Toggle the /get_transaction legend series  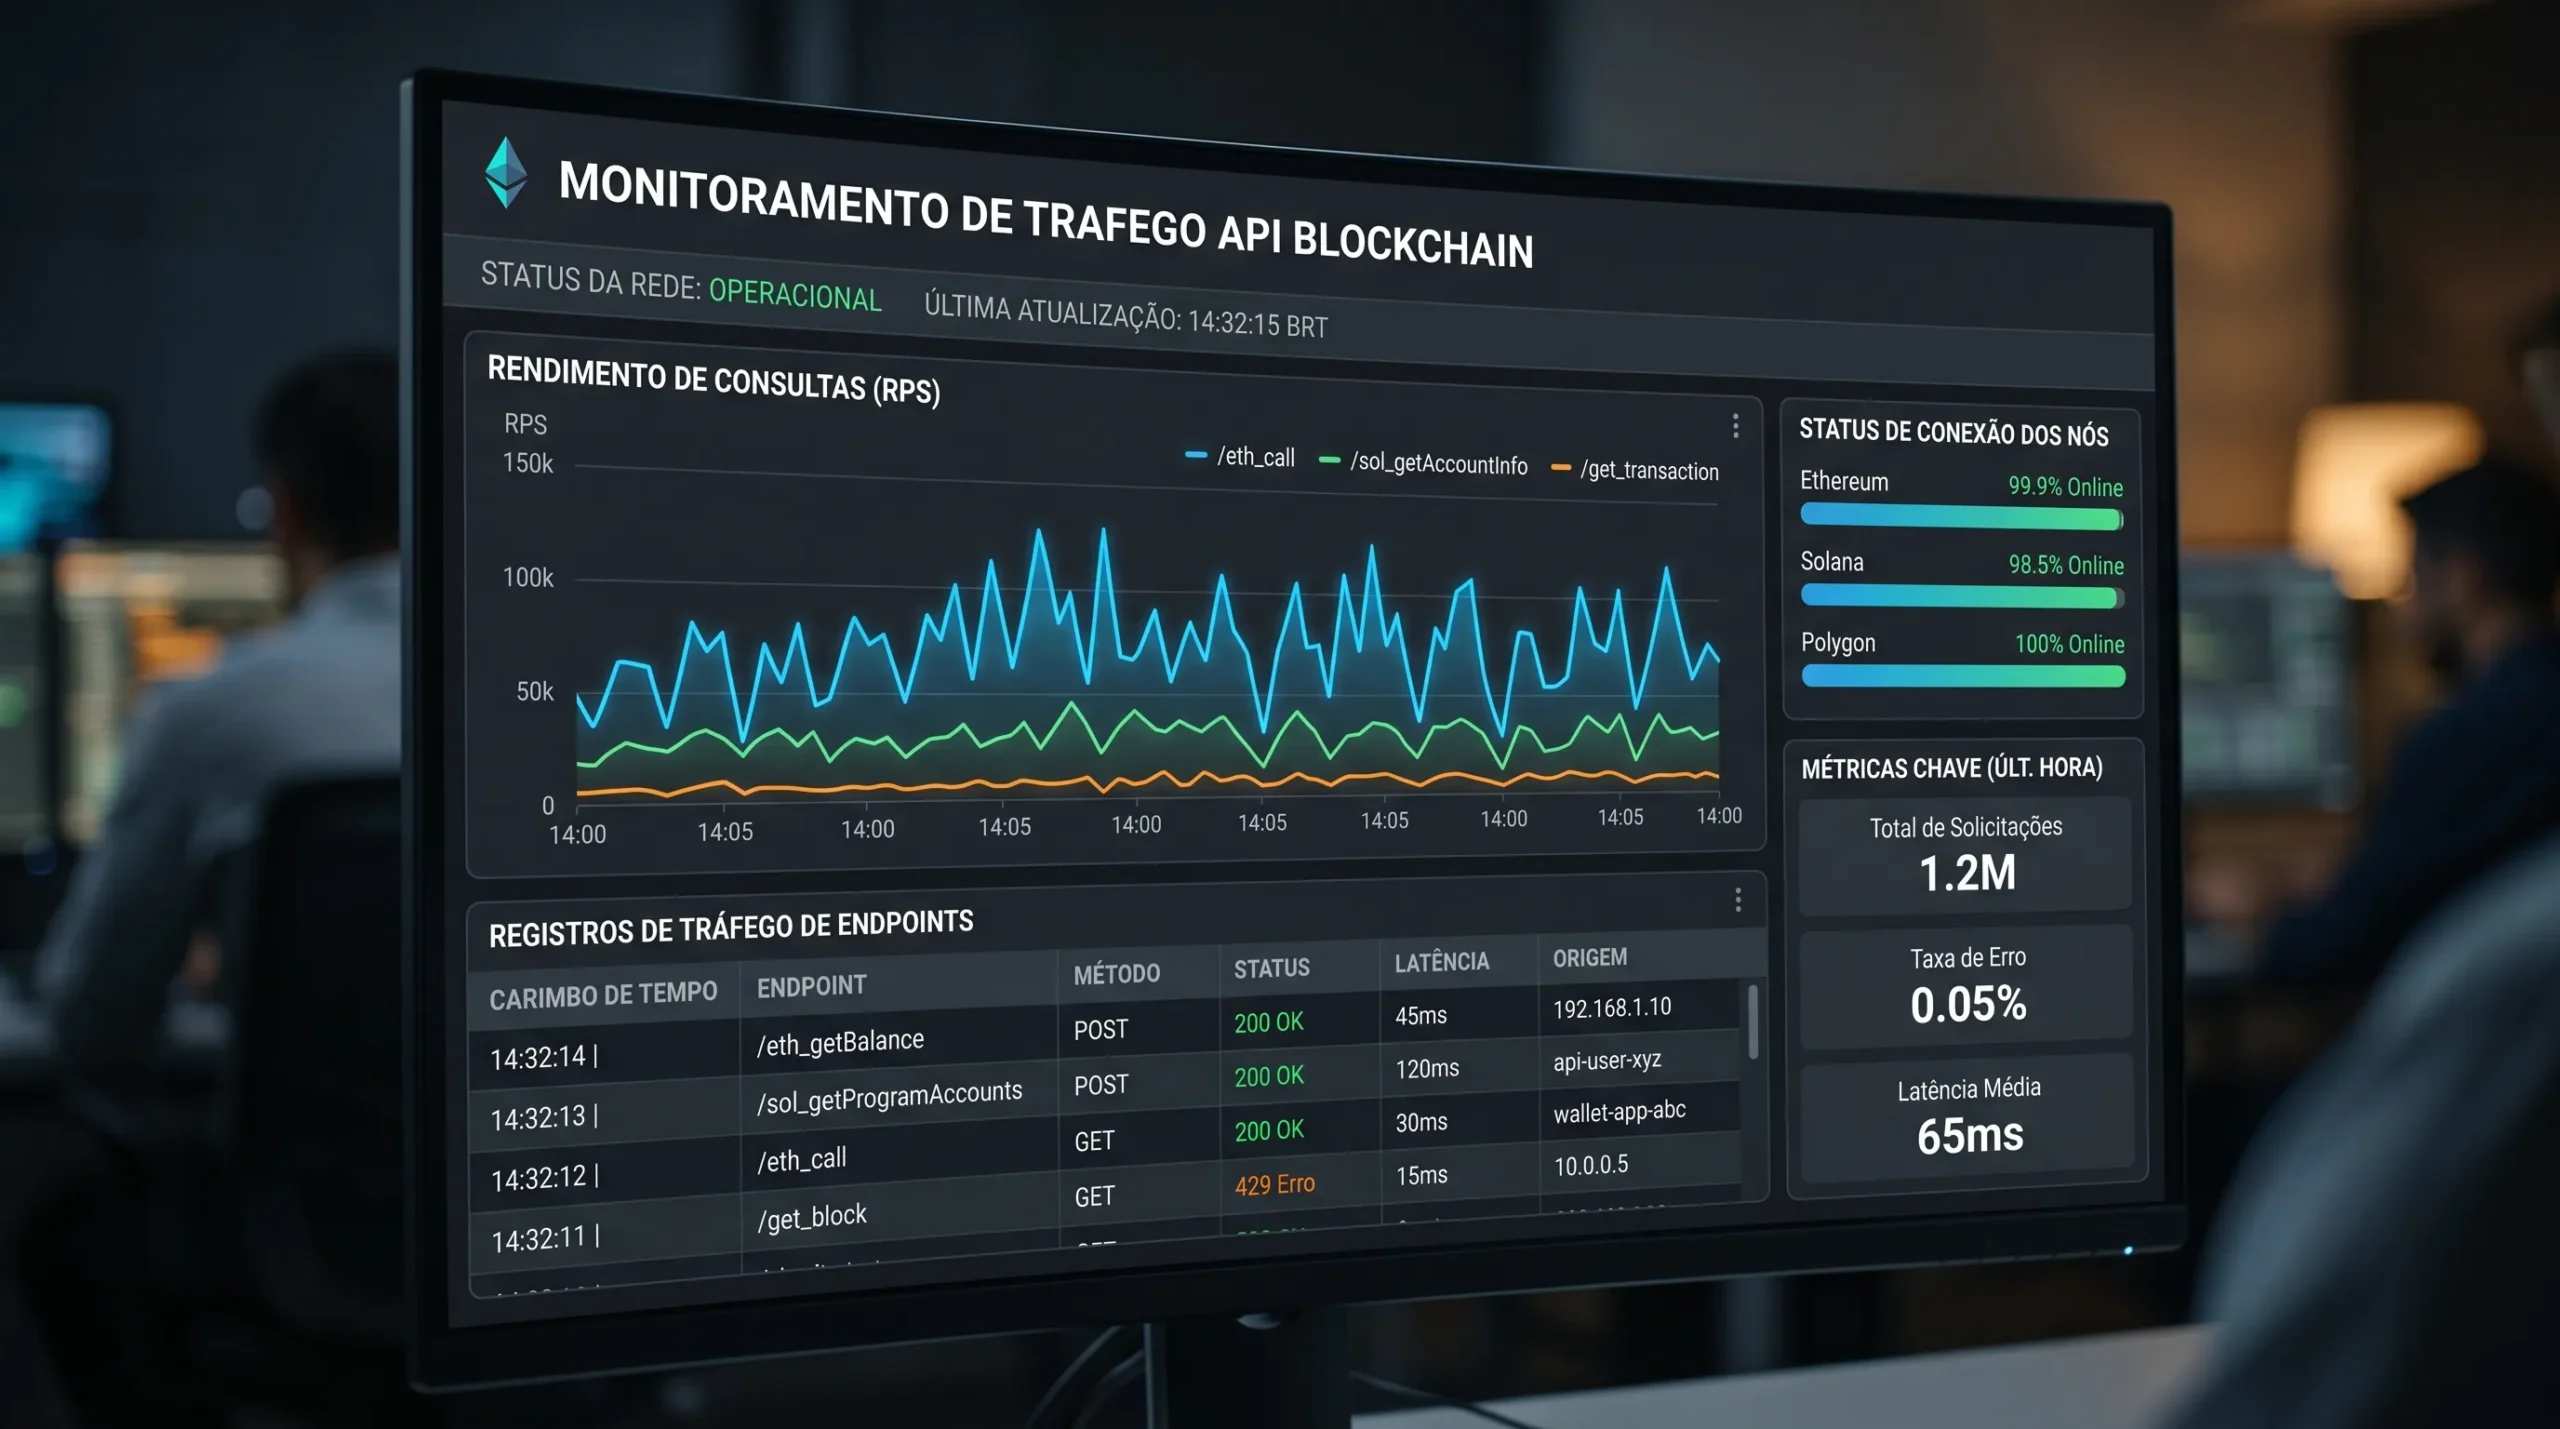[1634, 470]
